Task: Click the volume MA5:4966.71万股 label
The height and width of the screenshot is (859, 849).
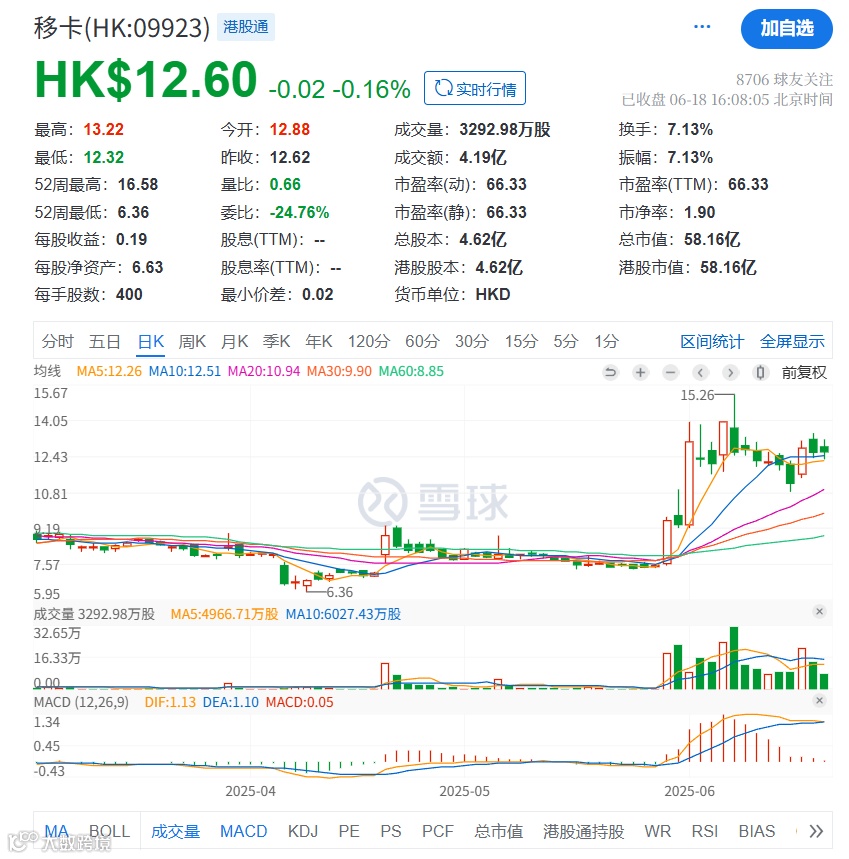Action: [225, 614]
